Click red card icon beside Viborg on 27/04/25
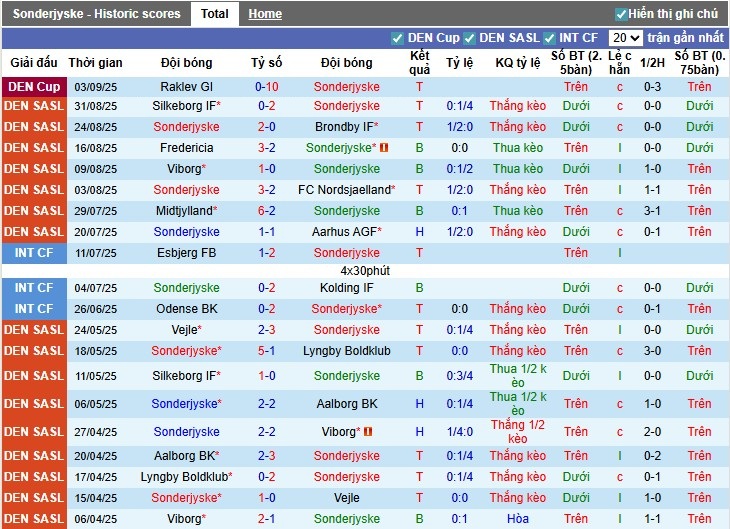The image size is (730, 529). pyautogui.click(x=368, y=432)
